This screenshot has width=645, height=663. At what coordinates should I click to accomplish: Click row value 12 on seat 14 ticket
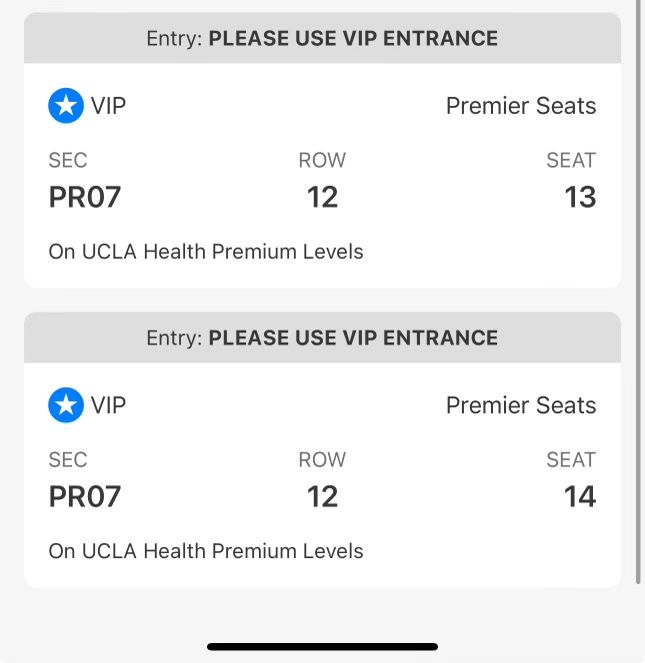pyautogui.click(x=322, y=496)
